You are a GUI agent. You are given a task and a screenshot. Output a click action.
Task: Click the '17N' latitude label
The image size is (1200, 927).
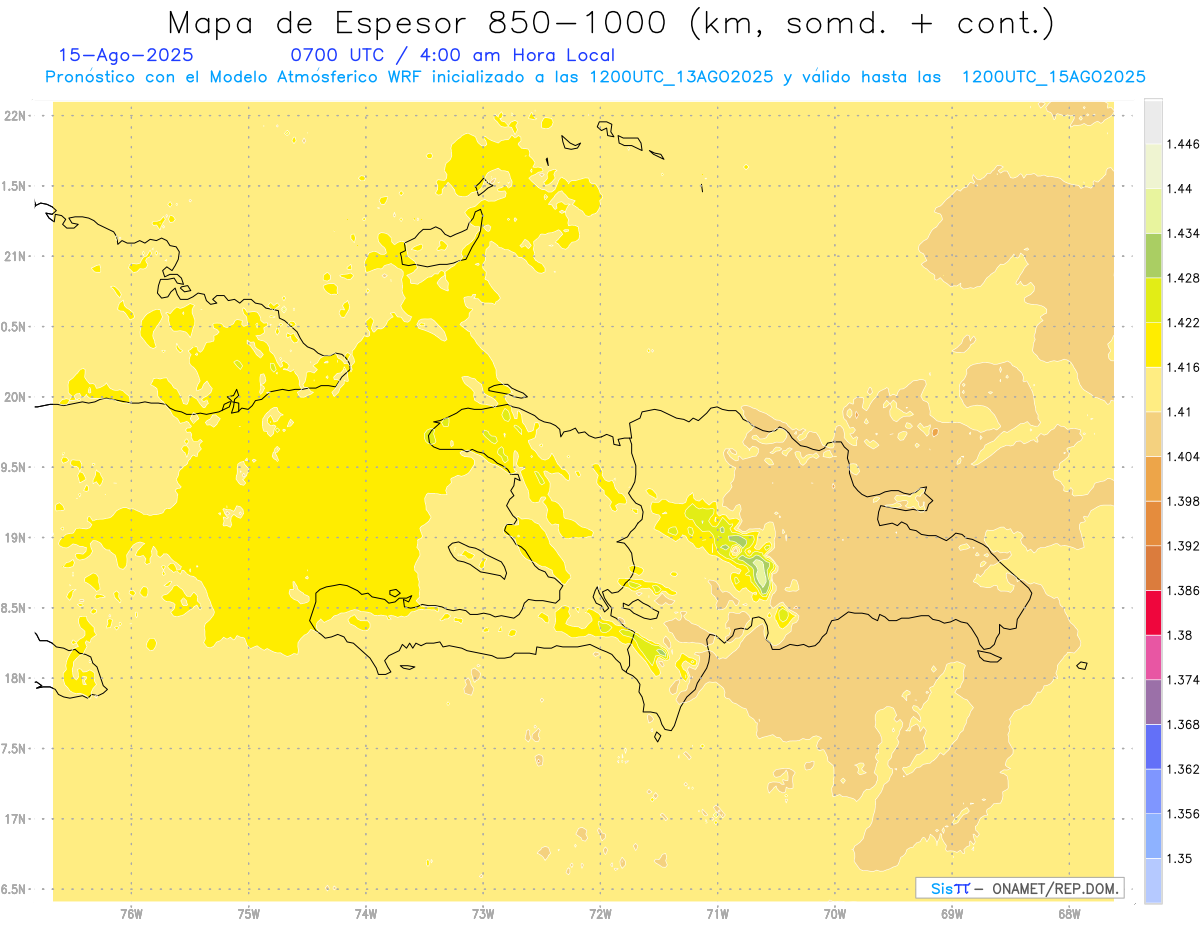pos(14,819)
